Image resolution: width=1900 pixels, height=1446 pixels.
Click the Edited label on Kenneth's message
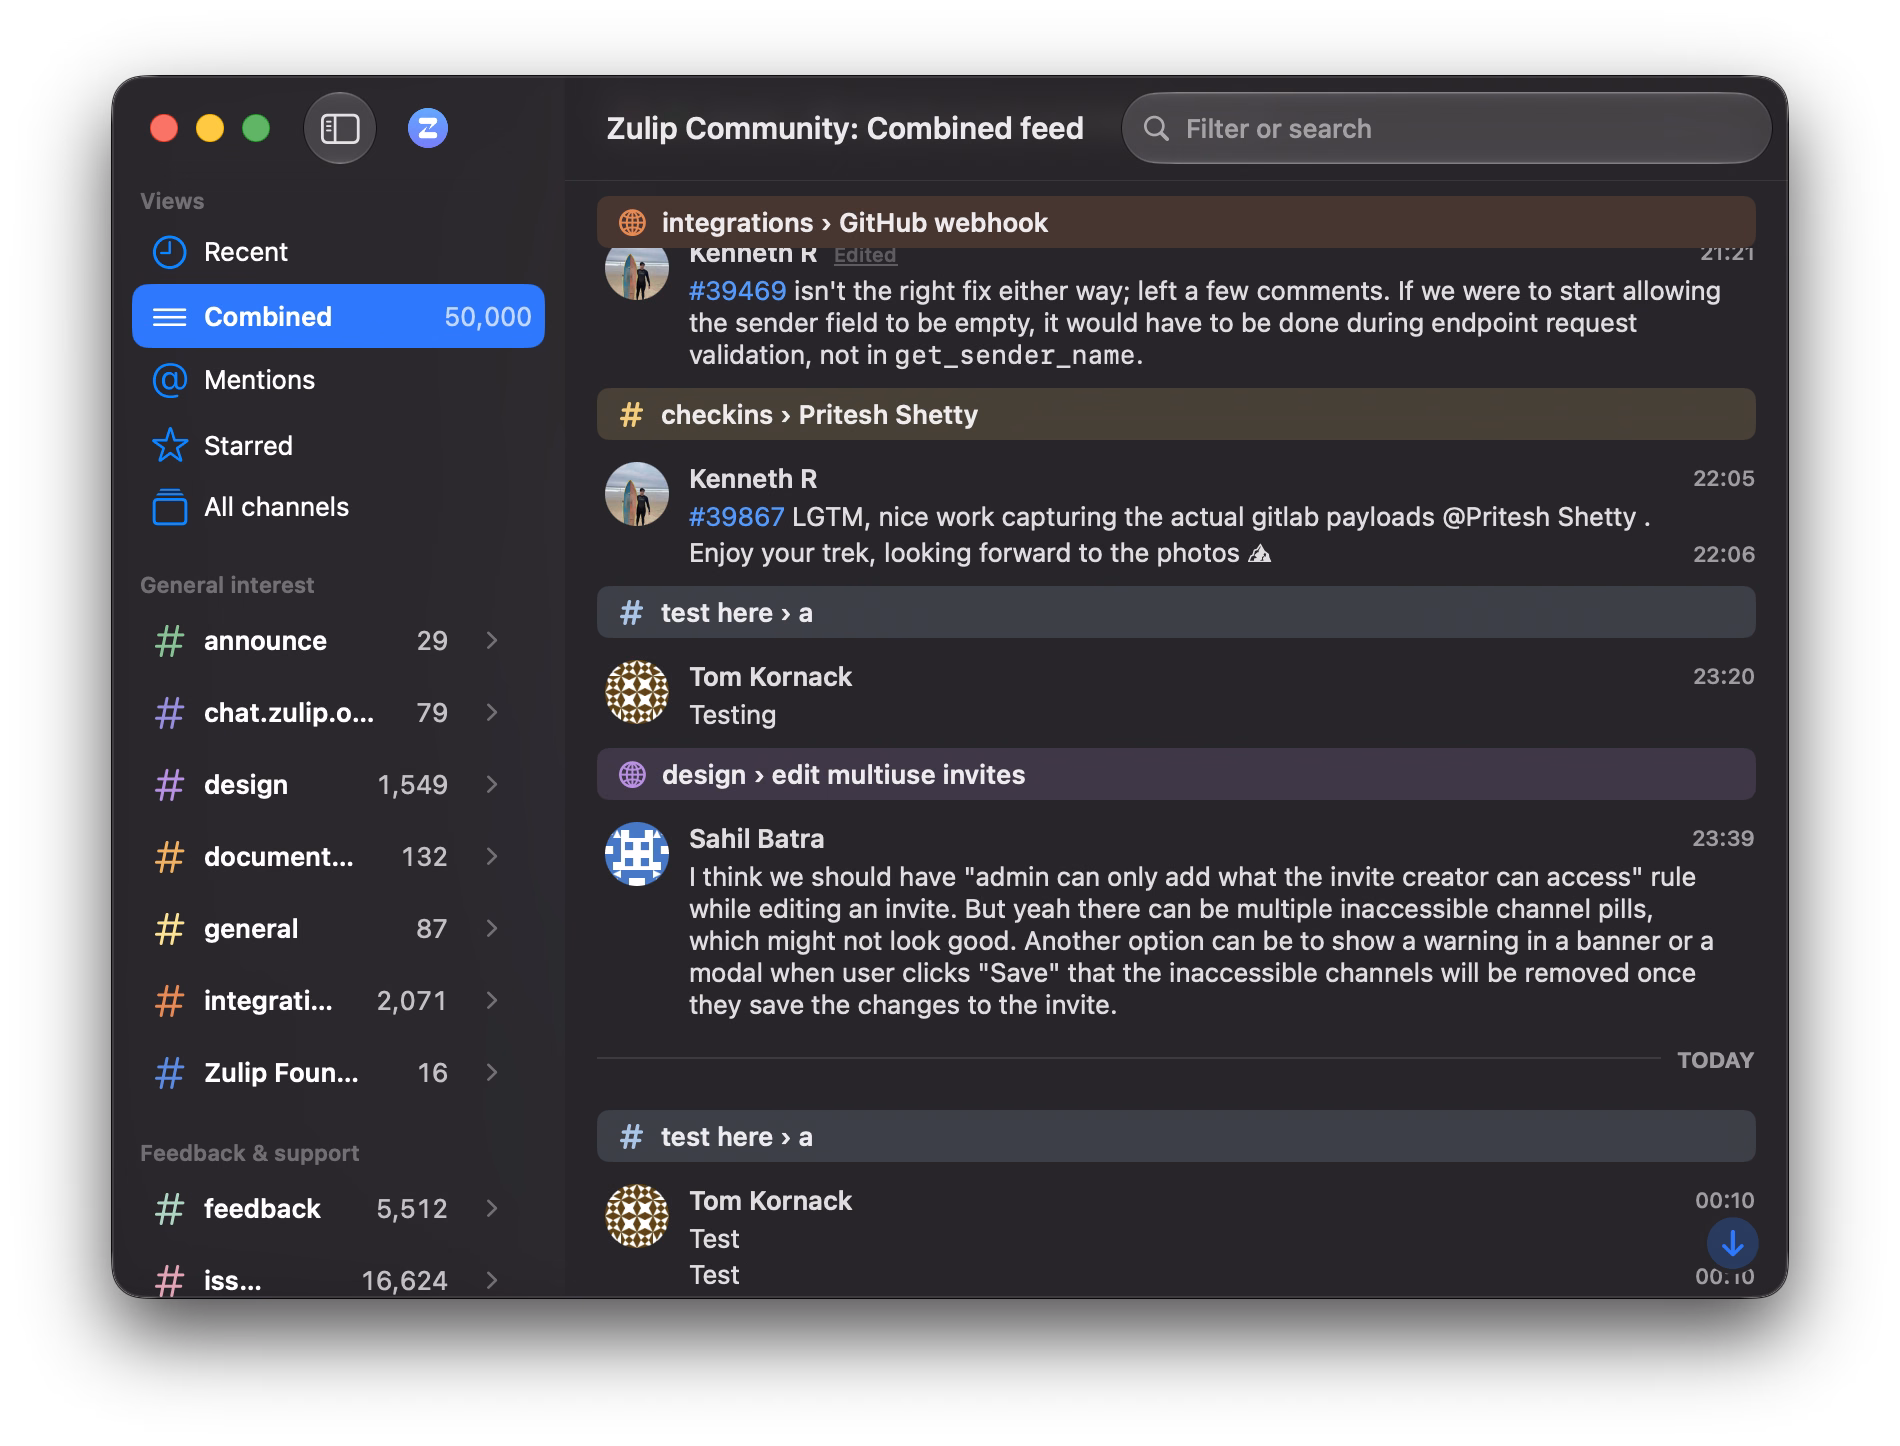[x=865, y=255]
